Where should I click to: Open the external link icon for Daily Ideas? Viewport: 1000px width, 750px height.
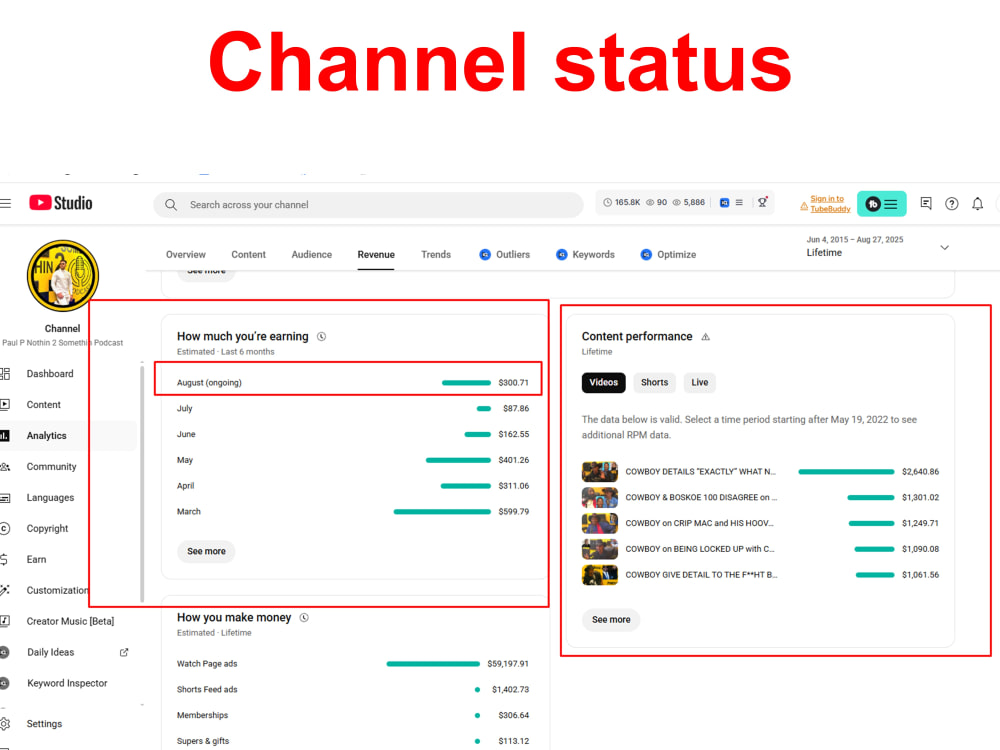coord(124,652)
